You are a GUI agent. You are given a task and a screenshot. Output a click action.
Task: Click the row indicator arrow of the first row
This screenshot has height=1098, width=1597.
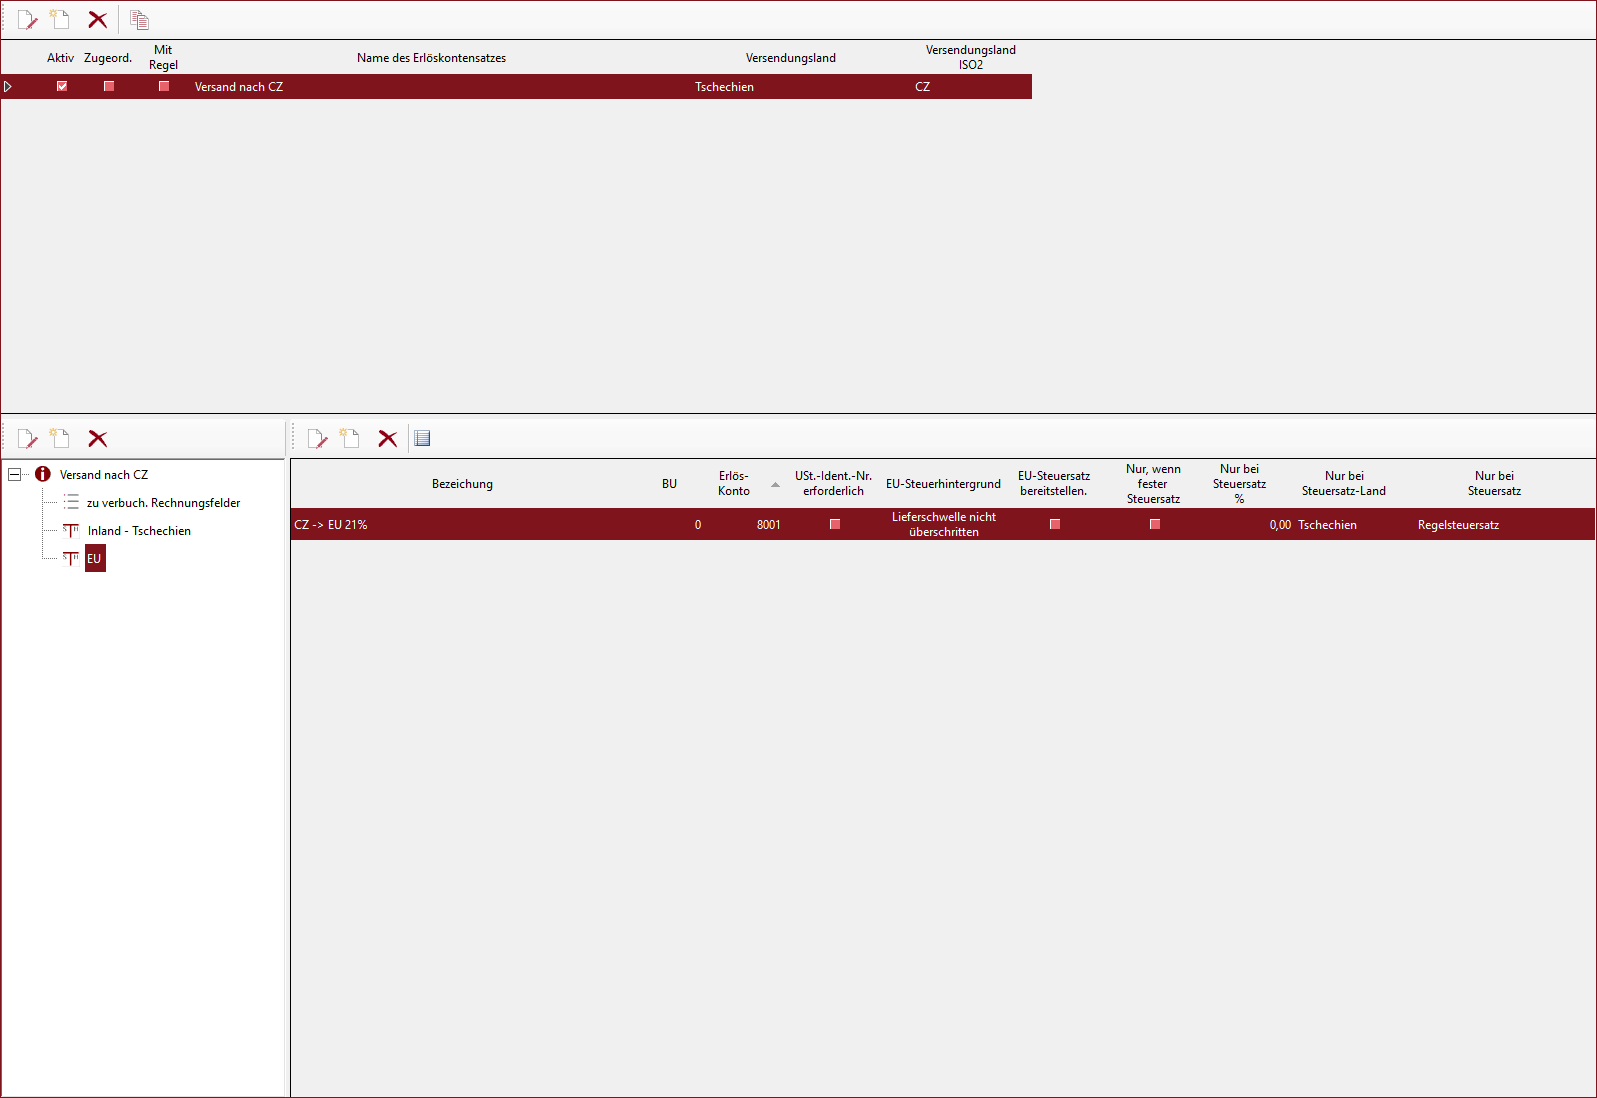8,87
